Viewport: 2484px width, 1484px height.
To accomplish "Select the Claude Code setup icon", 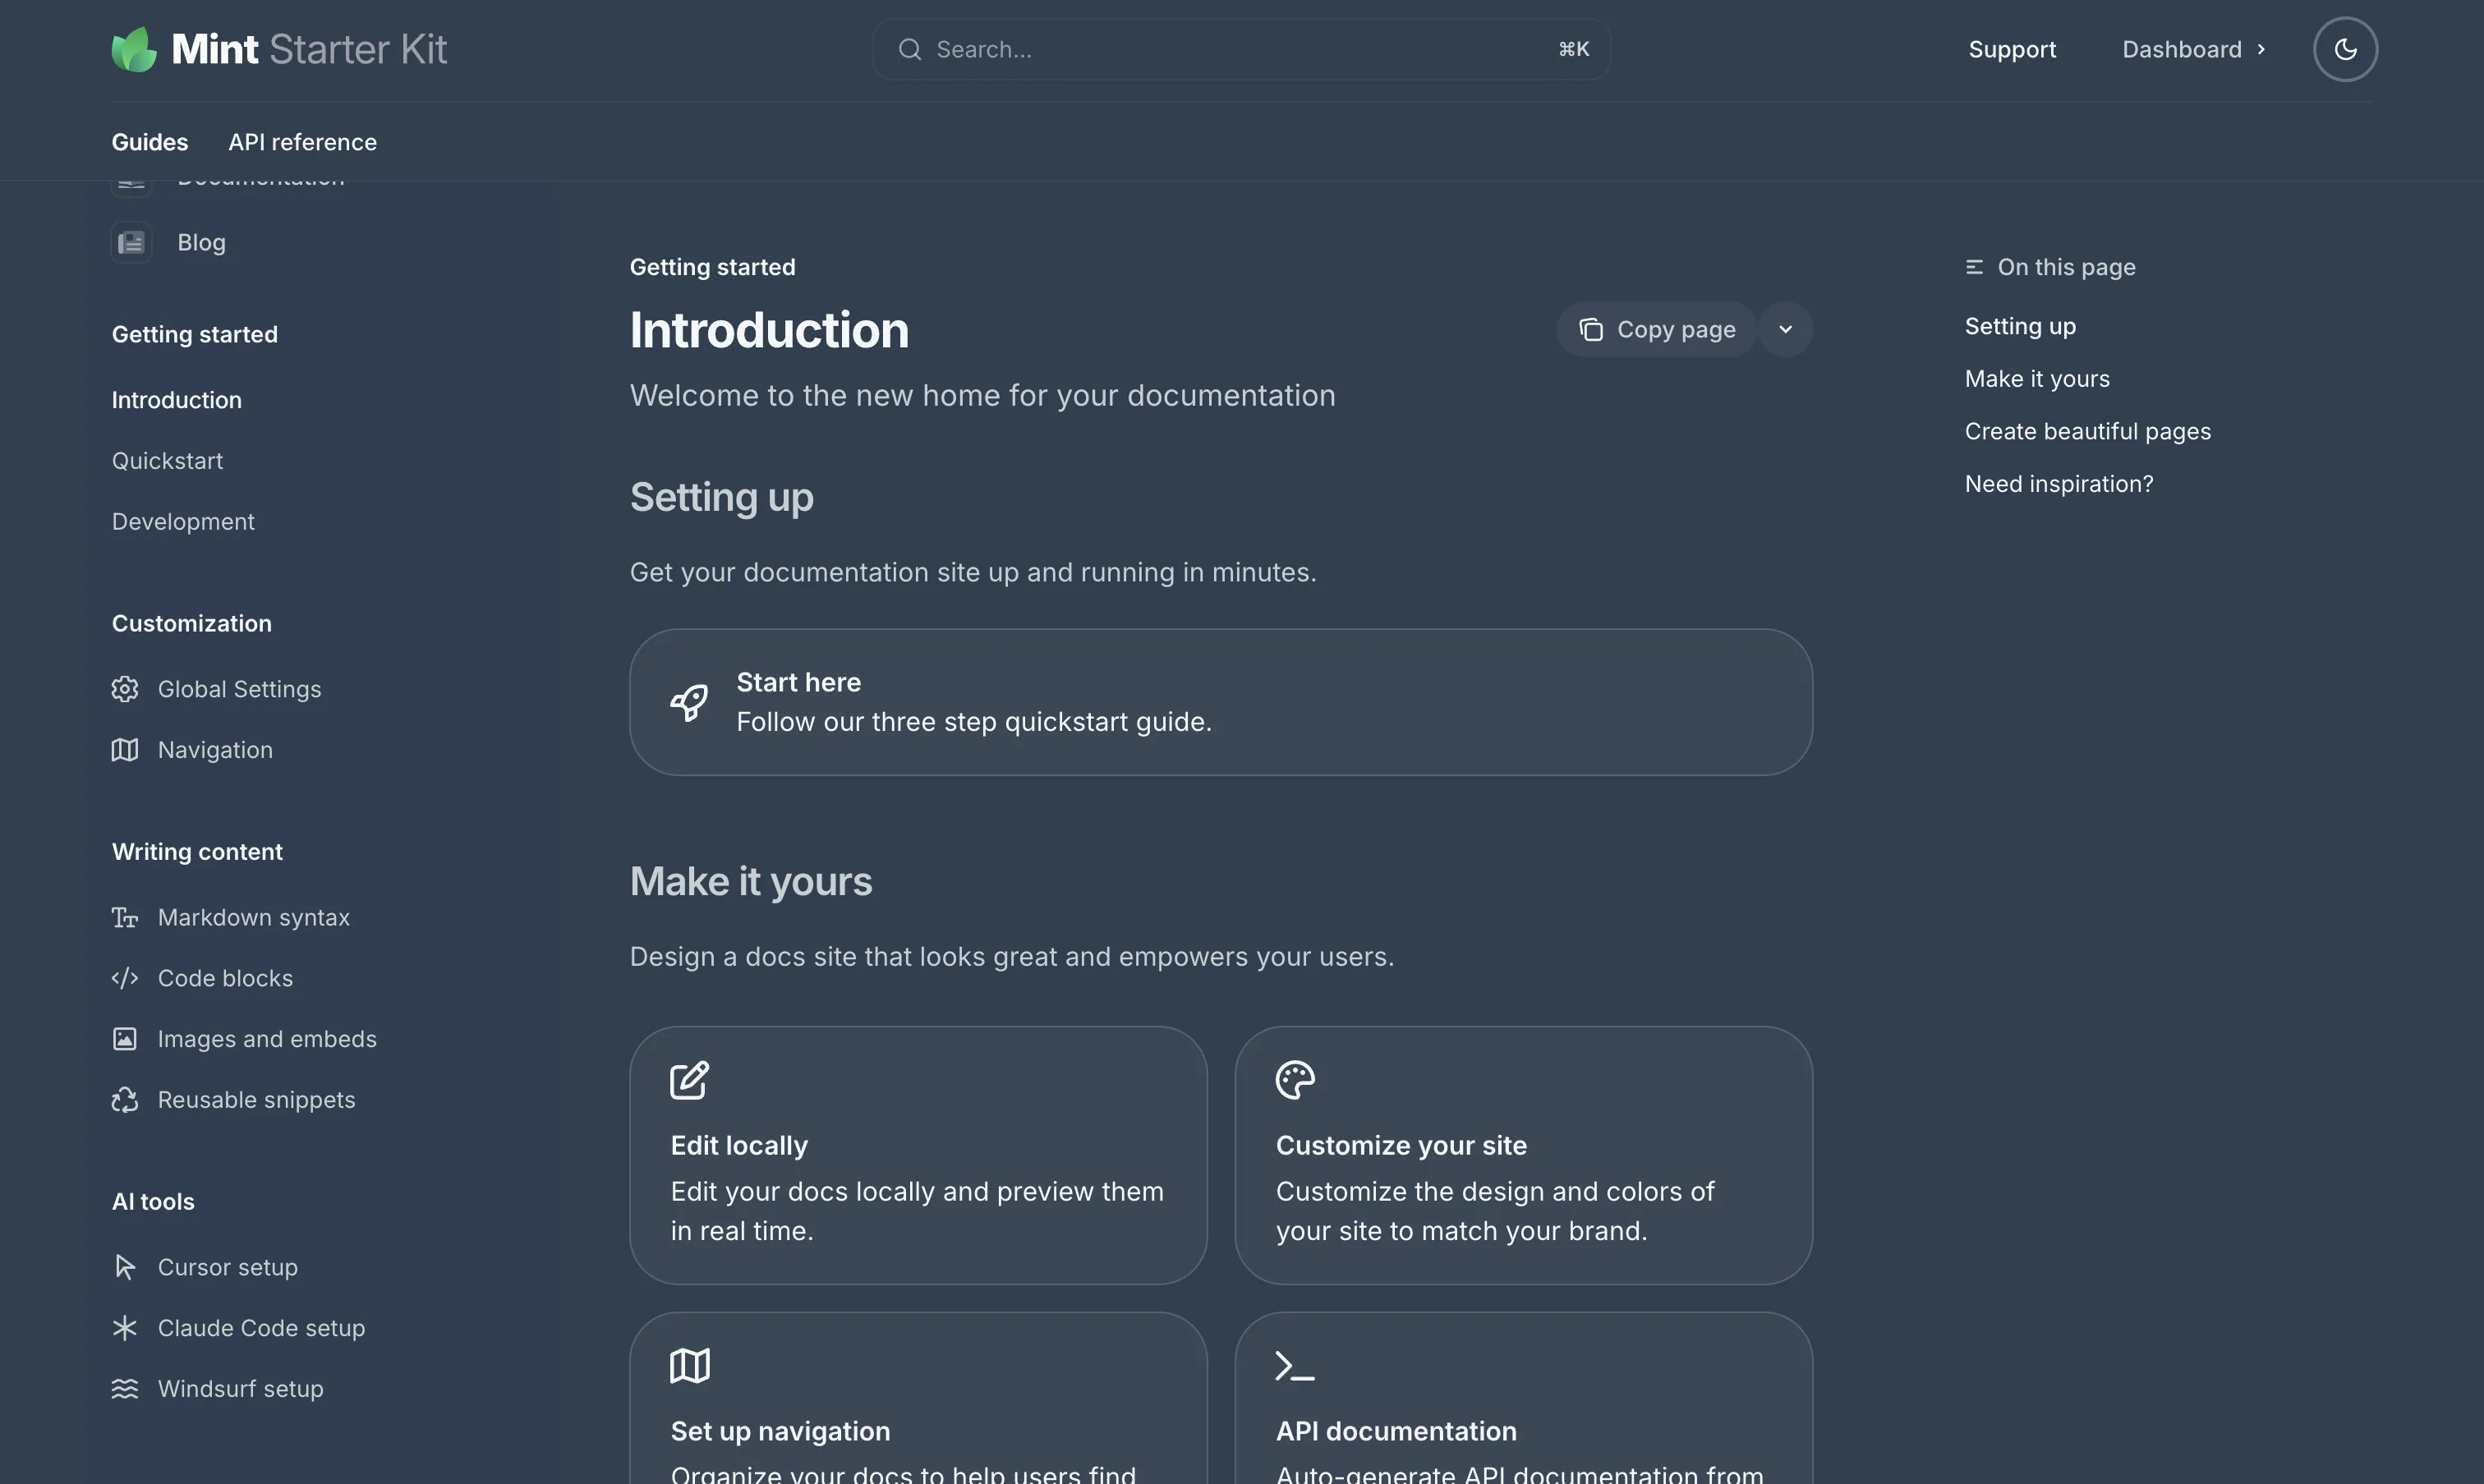I will tap(124, 1327).
